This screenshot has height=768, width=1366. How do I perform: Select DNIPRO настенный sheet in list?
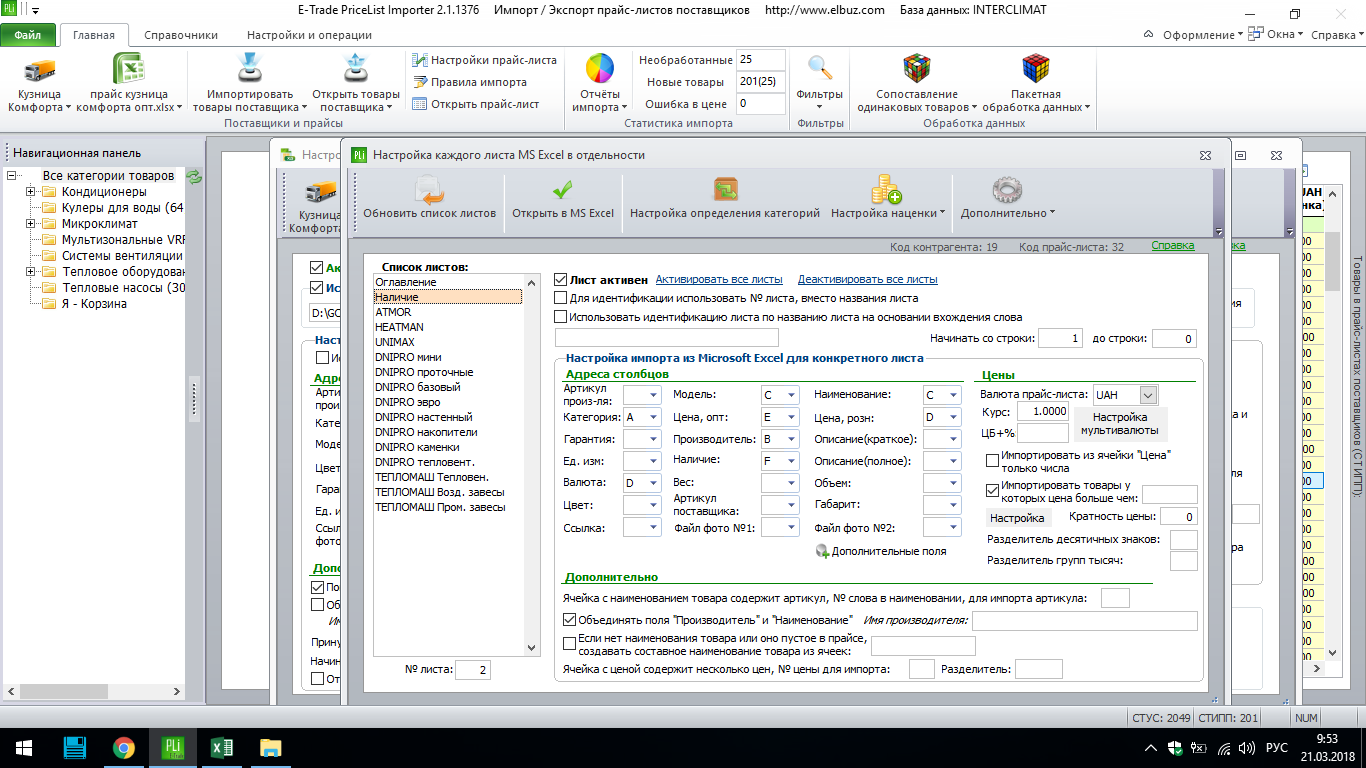(x=424, y=417)
